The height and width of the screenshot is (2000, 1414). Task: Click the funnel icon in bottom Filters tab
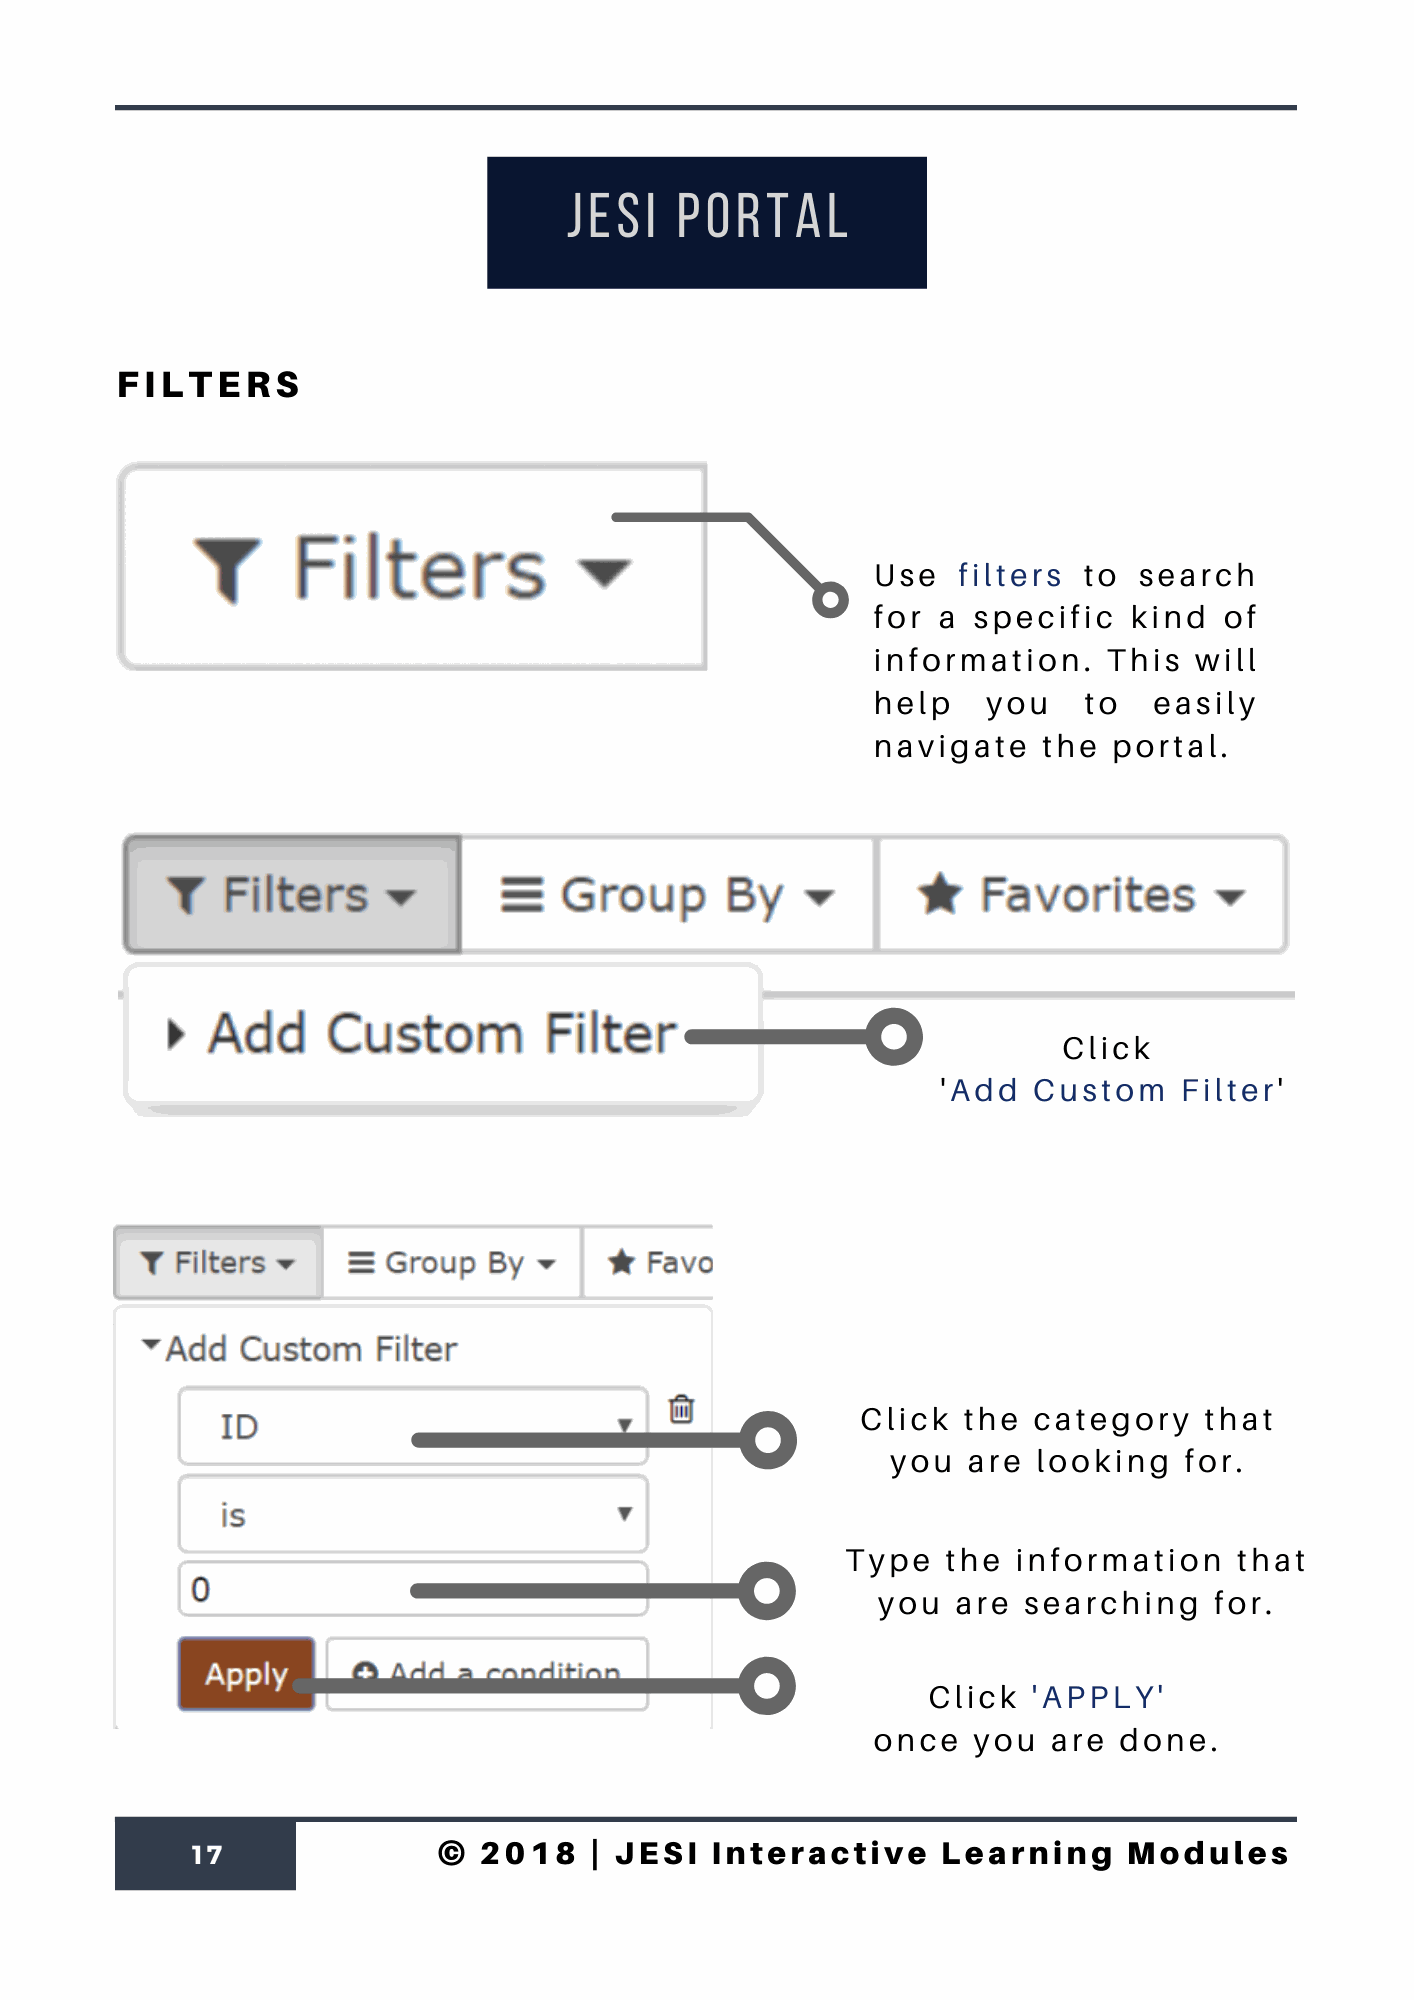click(x=152, y=1263)
